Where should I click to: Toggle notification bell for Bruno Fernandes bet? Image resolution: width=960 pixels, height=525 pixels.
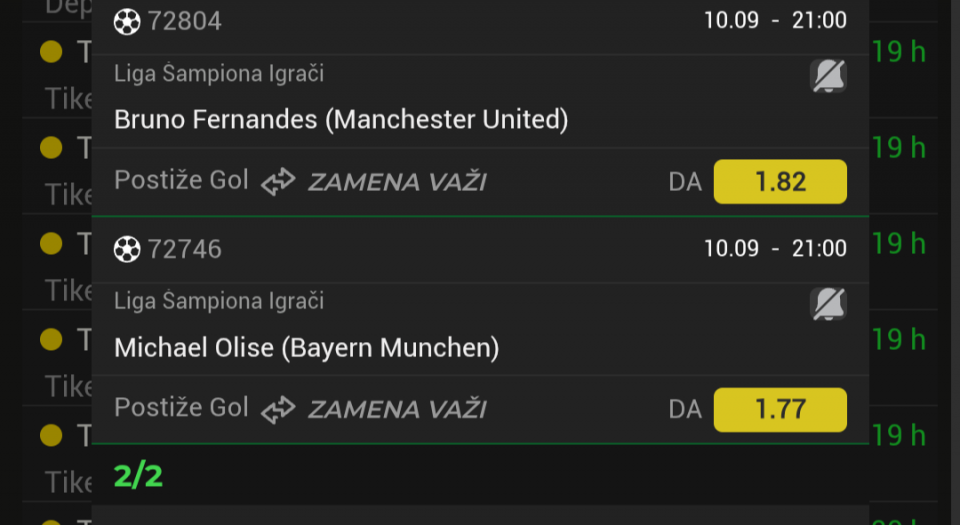[x=828, y=76]
